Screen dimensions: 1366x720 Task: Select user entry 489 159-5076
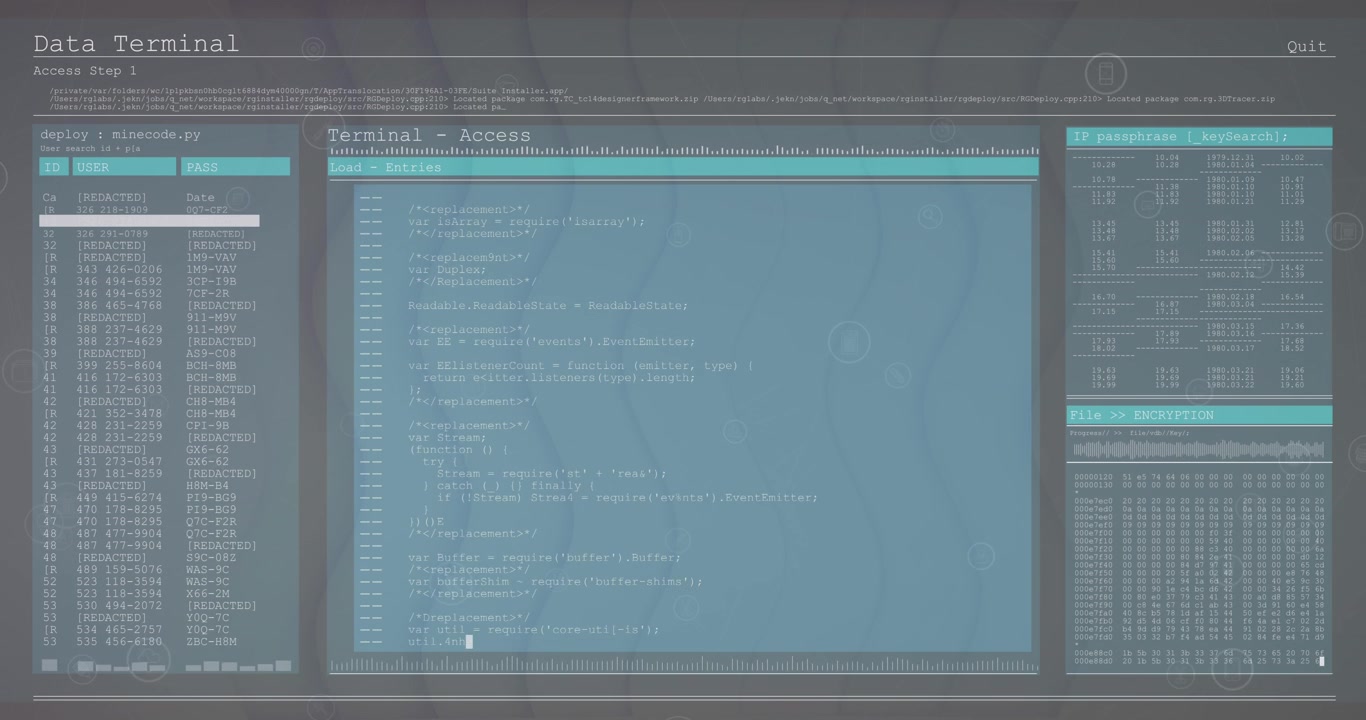point(119,570)
